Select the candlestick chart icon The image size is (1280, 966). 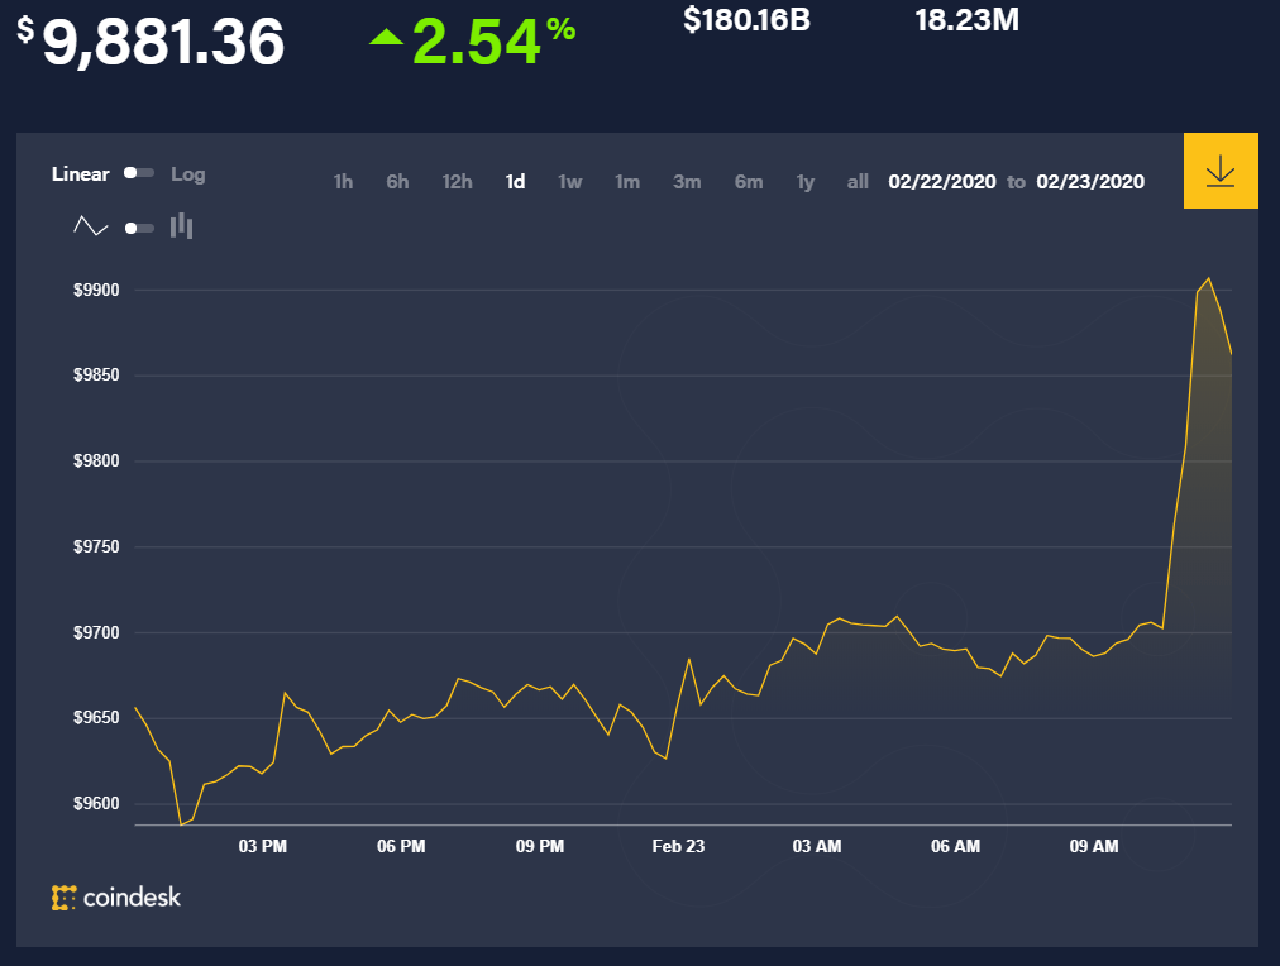coord(181,226)
